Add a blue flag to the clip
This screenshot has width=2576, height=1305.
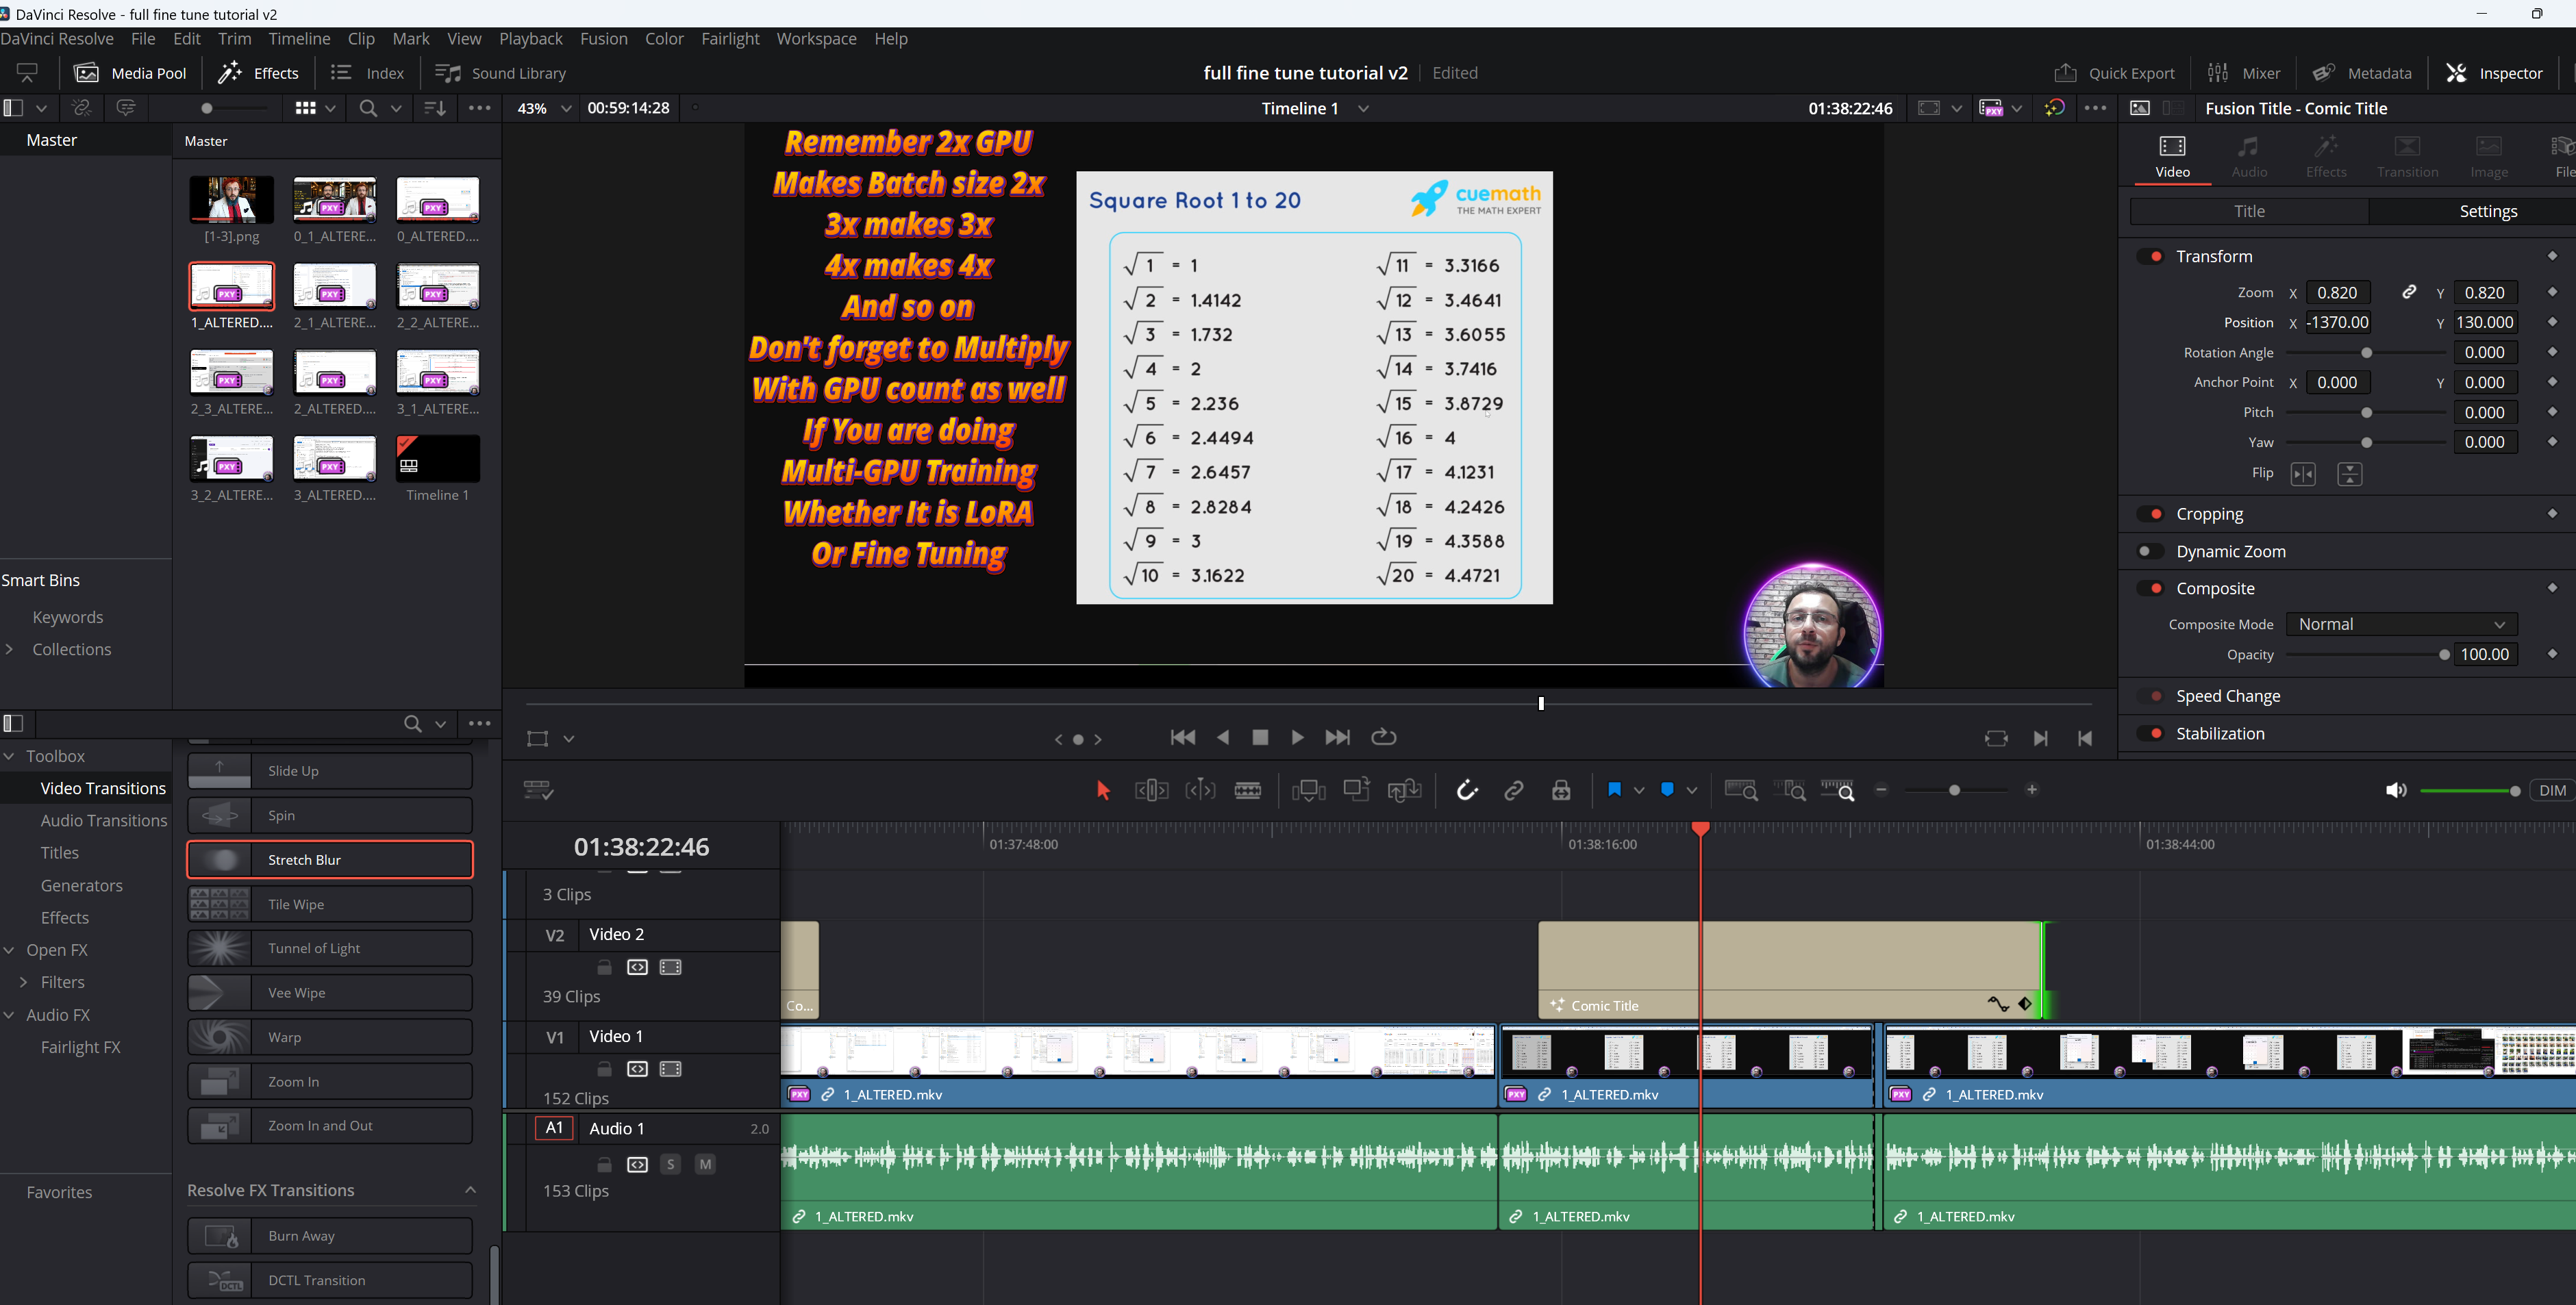1613,790
